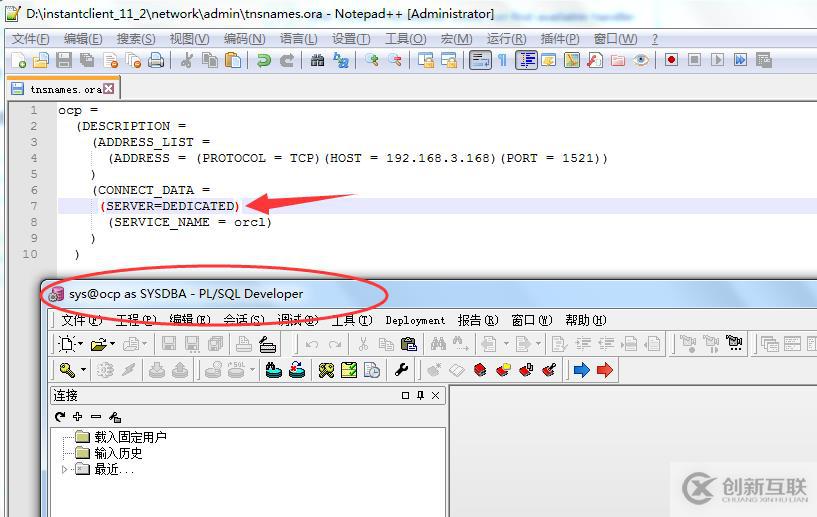Click plus Add connection in 连接 panel
This screenshot has width=817, height=517.
pyautogui.click(x=78, y=416)
